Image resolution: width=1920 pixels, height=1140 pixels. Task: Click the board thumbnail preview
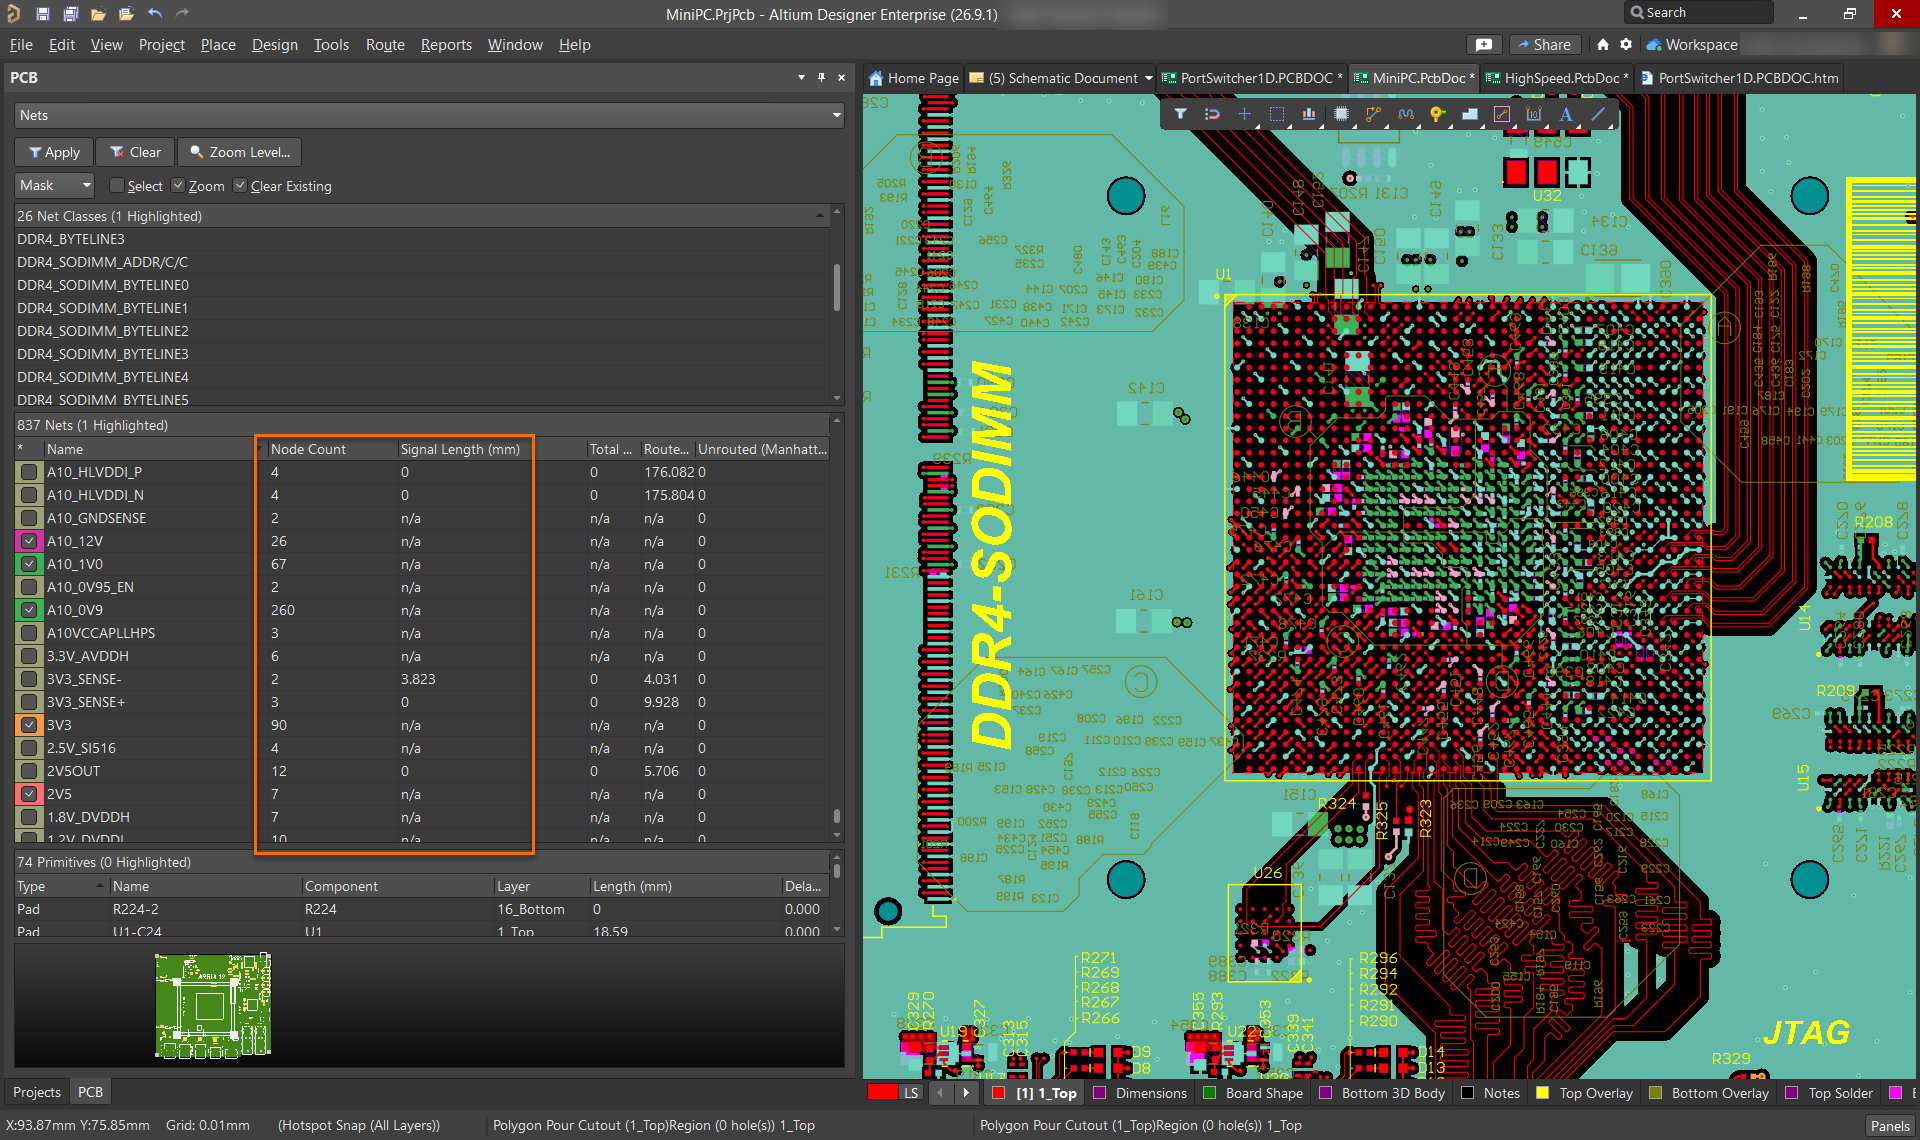212,1005
